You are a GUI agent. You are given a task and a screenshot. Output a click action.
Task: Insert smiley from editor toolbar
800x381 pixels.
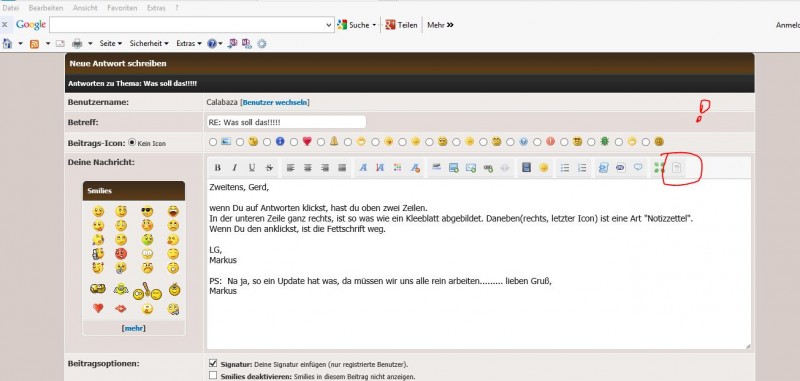click(x=544, y=168)
